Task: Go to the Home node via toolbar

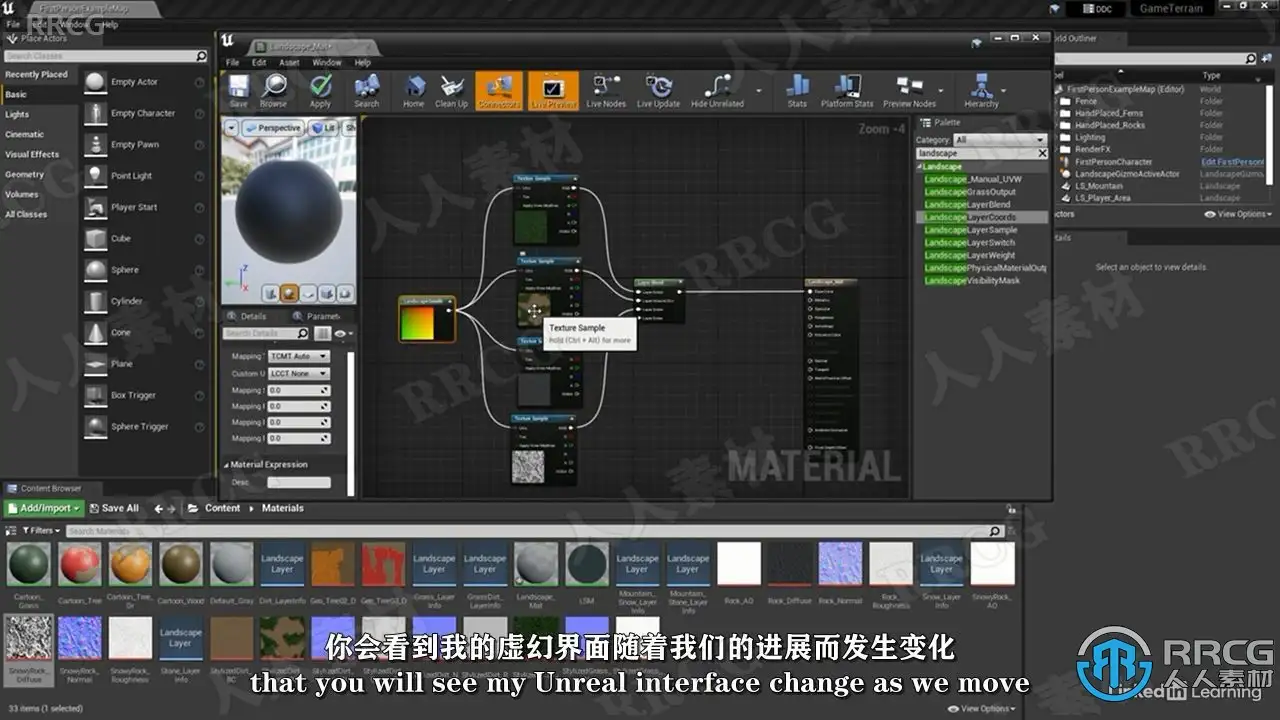Action: [x=413, y=90]
